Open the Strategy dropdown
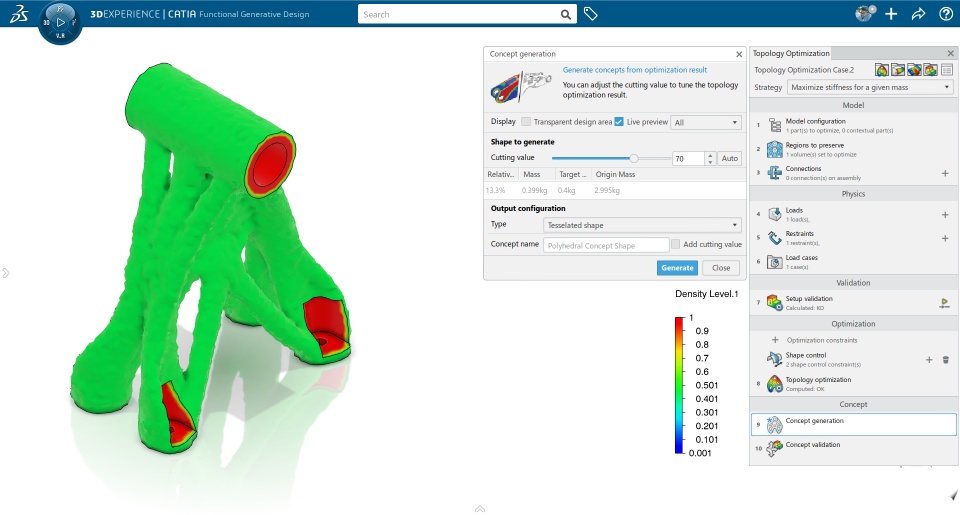The height and width of the screenshot is (515, 960). coord(870,87)
